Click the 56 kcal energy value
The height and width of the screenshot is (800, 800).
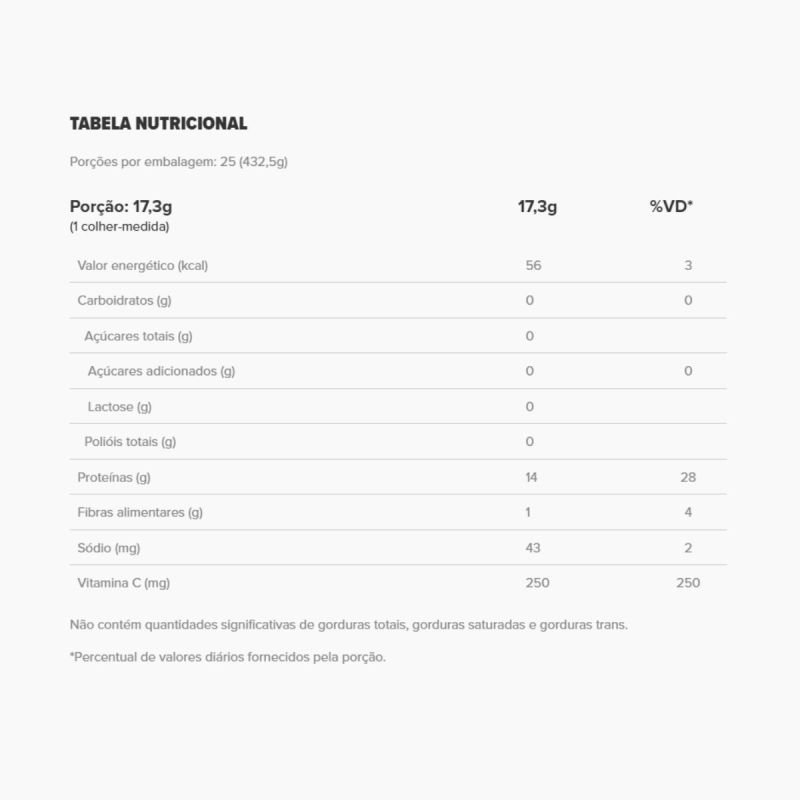(533, 266)
